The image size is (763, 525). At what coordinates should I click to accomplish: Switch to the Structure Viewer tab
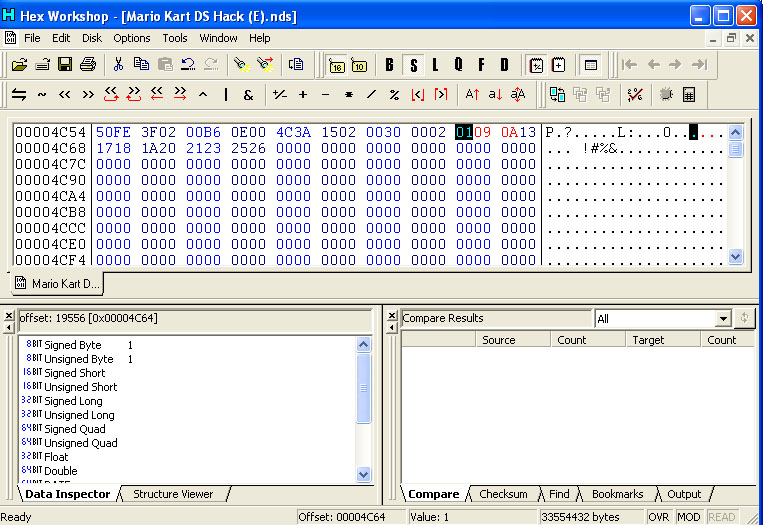point(173,494)
